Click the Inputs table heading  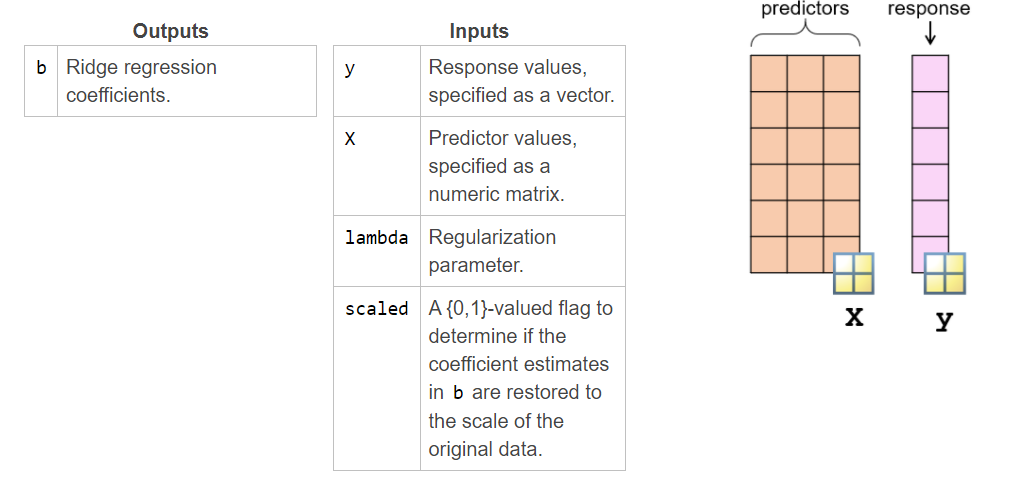[479, 31]
